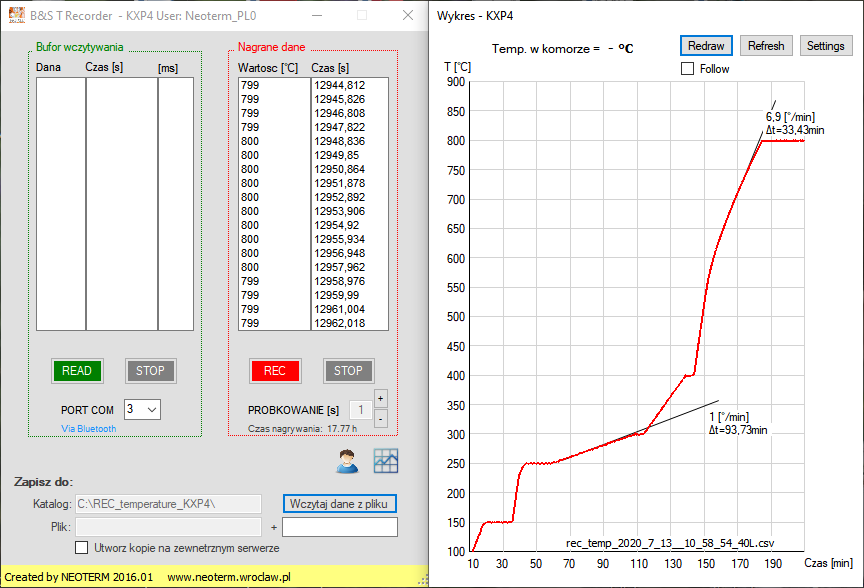The width and height of the screenshot is (864, 588).
Task: Click 'Czas nagrywania: 17.77 h' text
Action: 303,429
